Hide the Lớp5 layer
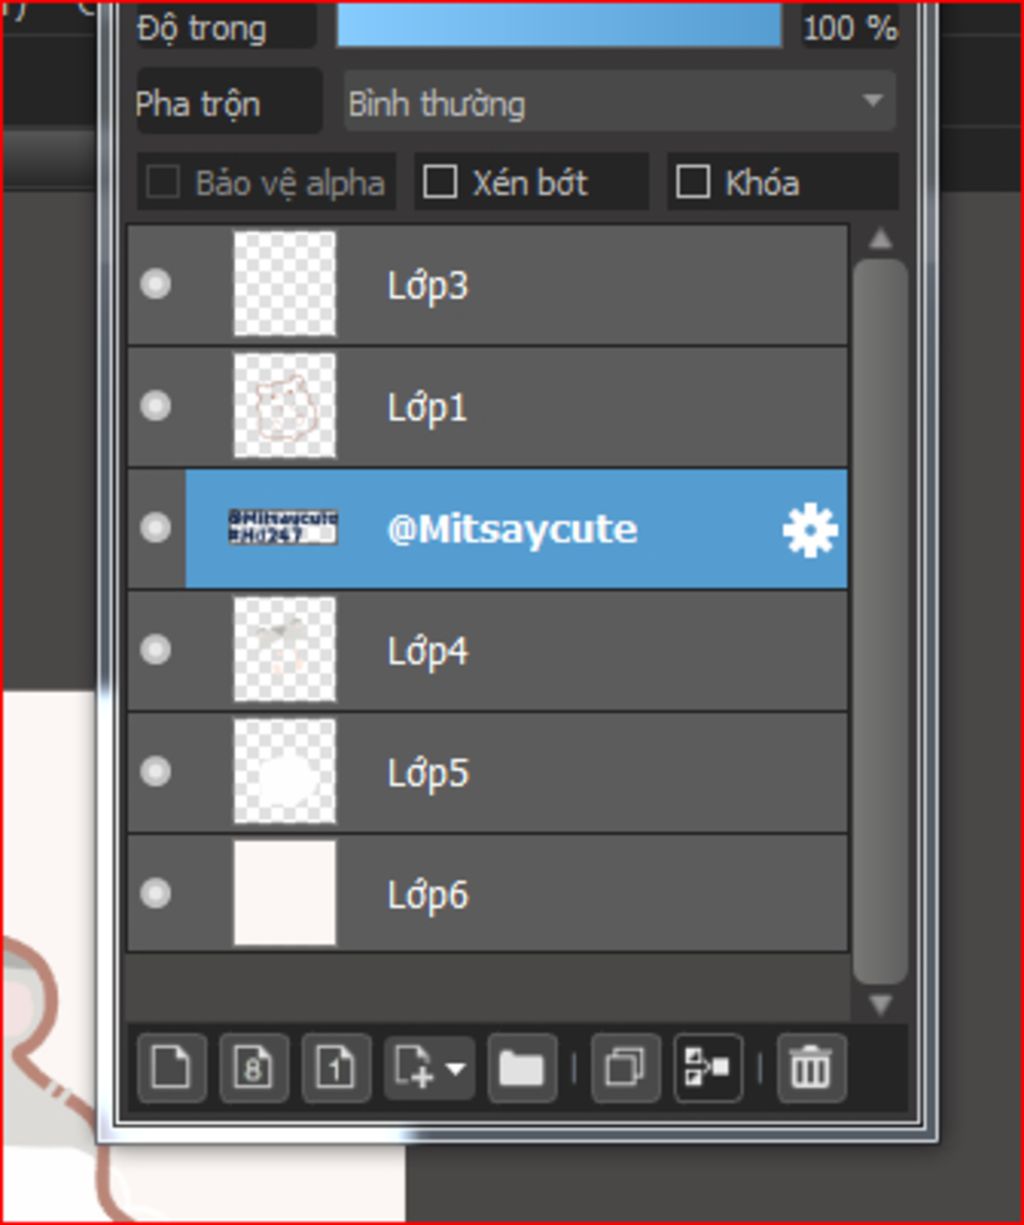 point(155,771)
